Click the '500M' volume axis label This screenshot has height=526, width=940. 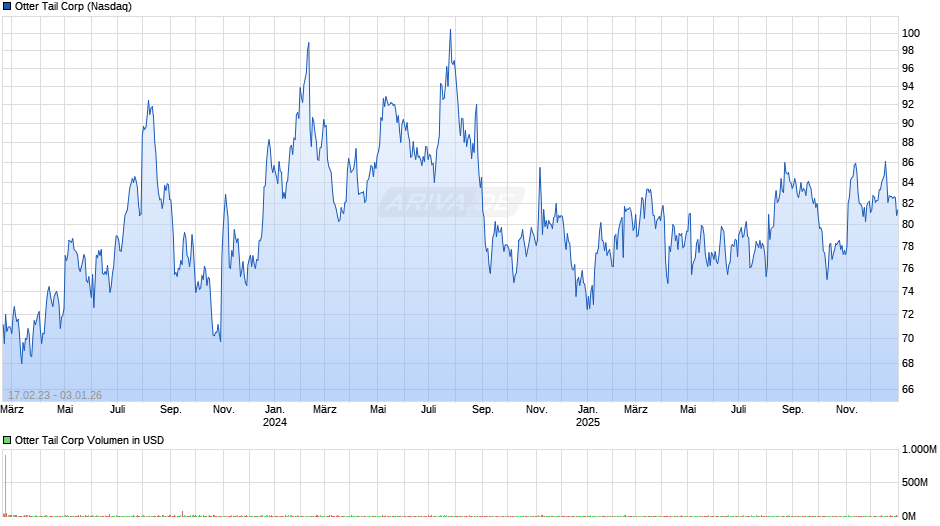click(x=914, y=483)
